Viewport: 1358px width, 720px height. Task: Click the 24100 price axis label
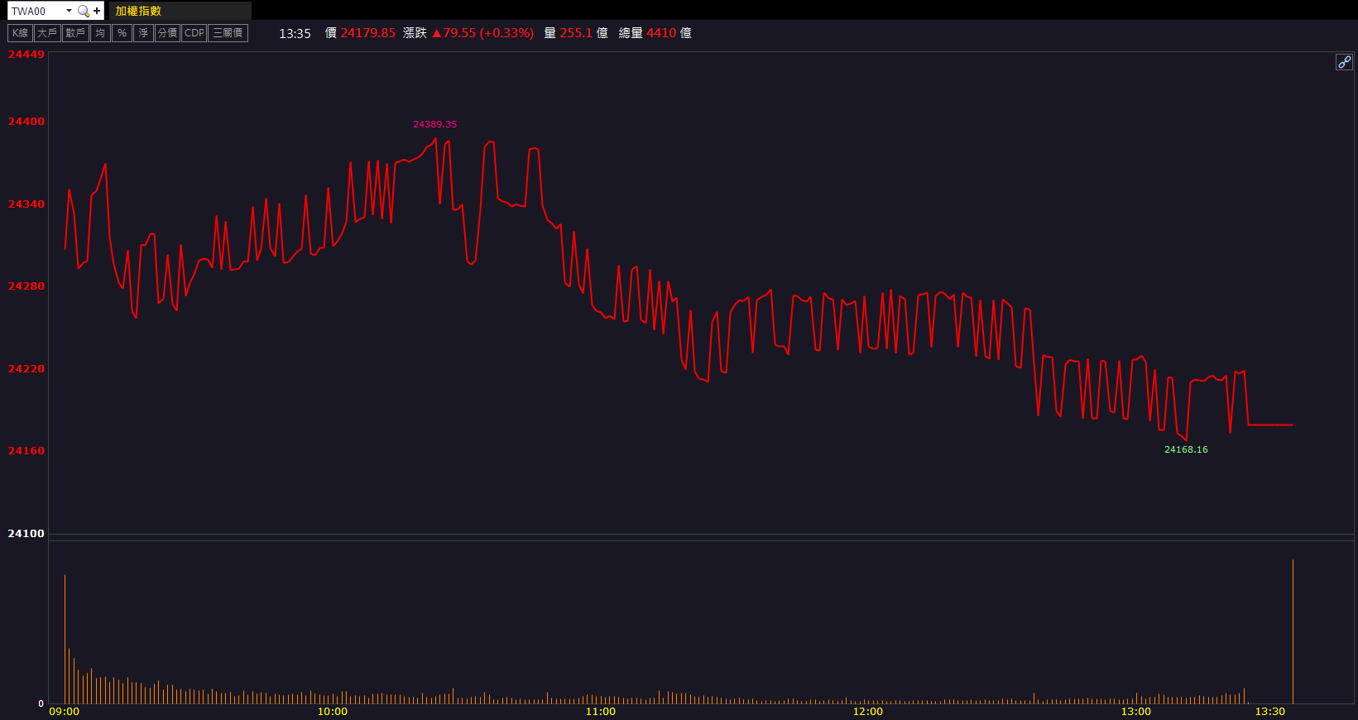pos(26,533)
